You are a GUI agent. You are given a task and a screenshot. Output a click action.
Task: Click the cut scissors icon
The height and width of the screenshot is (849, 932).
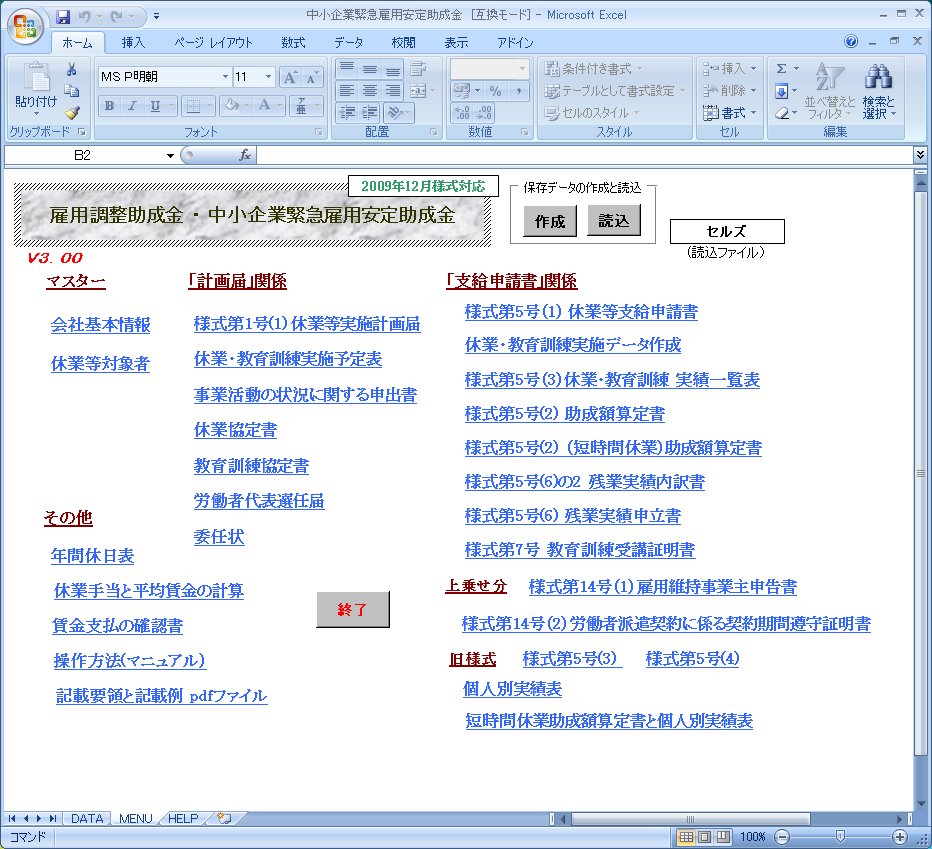(x=71, y=70)
